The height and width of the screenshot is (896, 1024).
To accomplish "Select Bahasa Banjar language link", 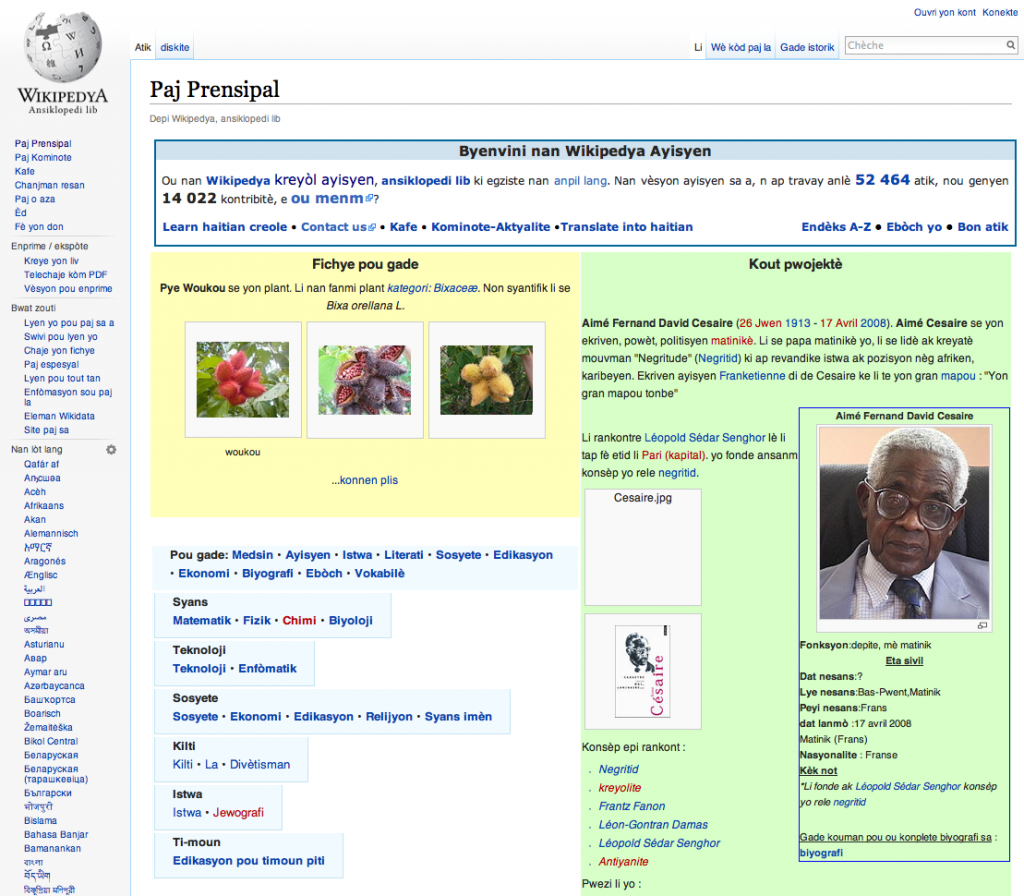I will [56, 835].
